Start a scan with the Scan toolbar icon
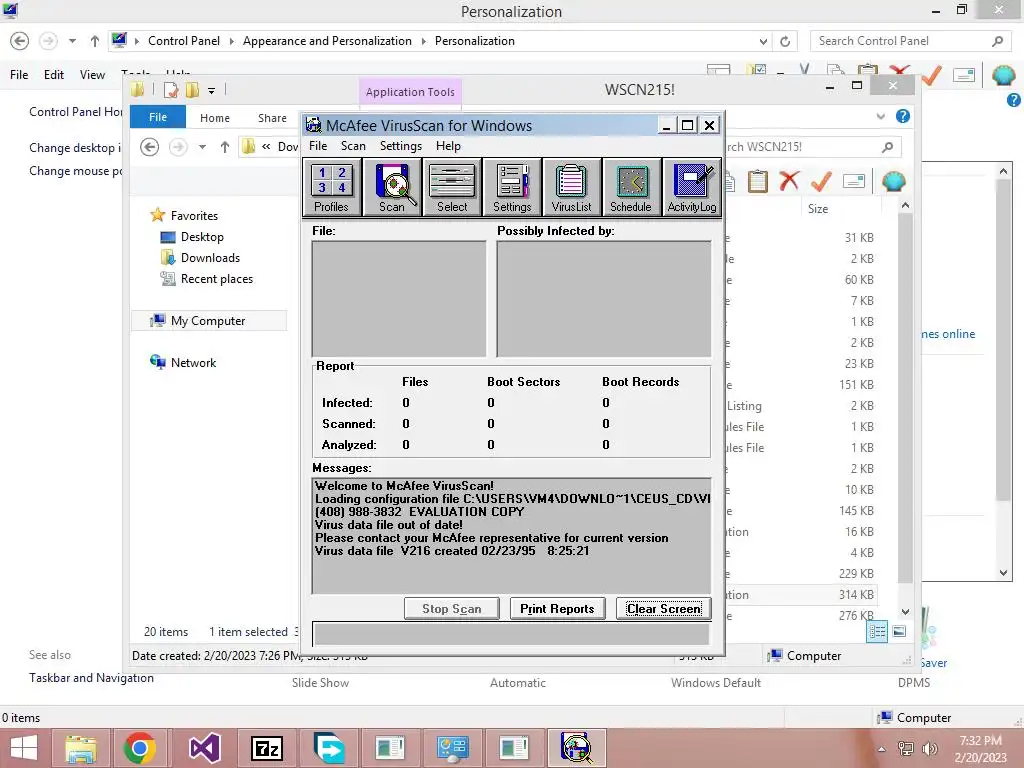 [x=392, y=187]
